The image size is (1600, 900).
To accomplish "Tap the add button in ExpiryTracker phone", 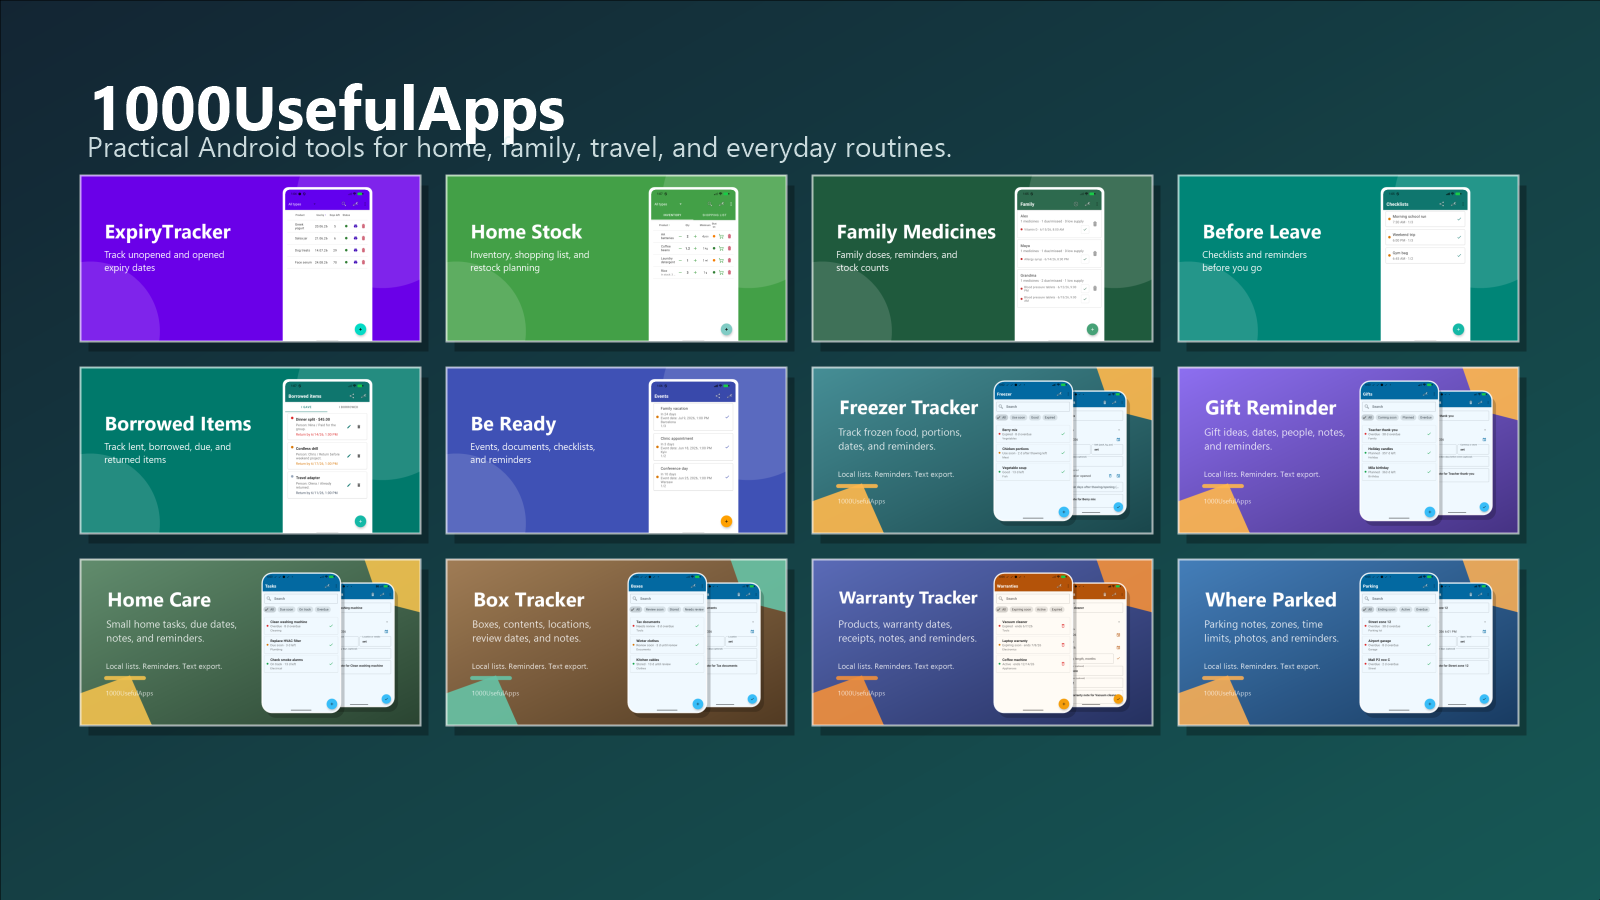I will click(360, 329).
